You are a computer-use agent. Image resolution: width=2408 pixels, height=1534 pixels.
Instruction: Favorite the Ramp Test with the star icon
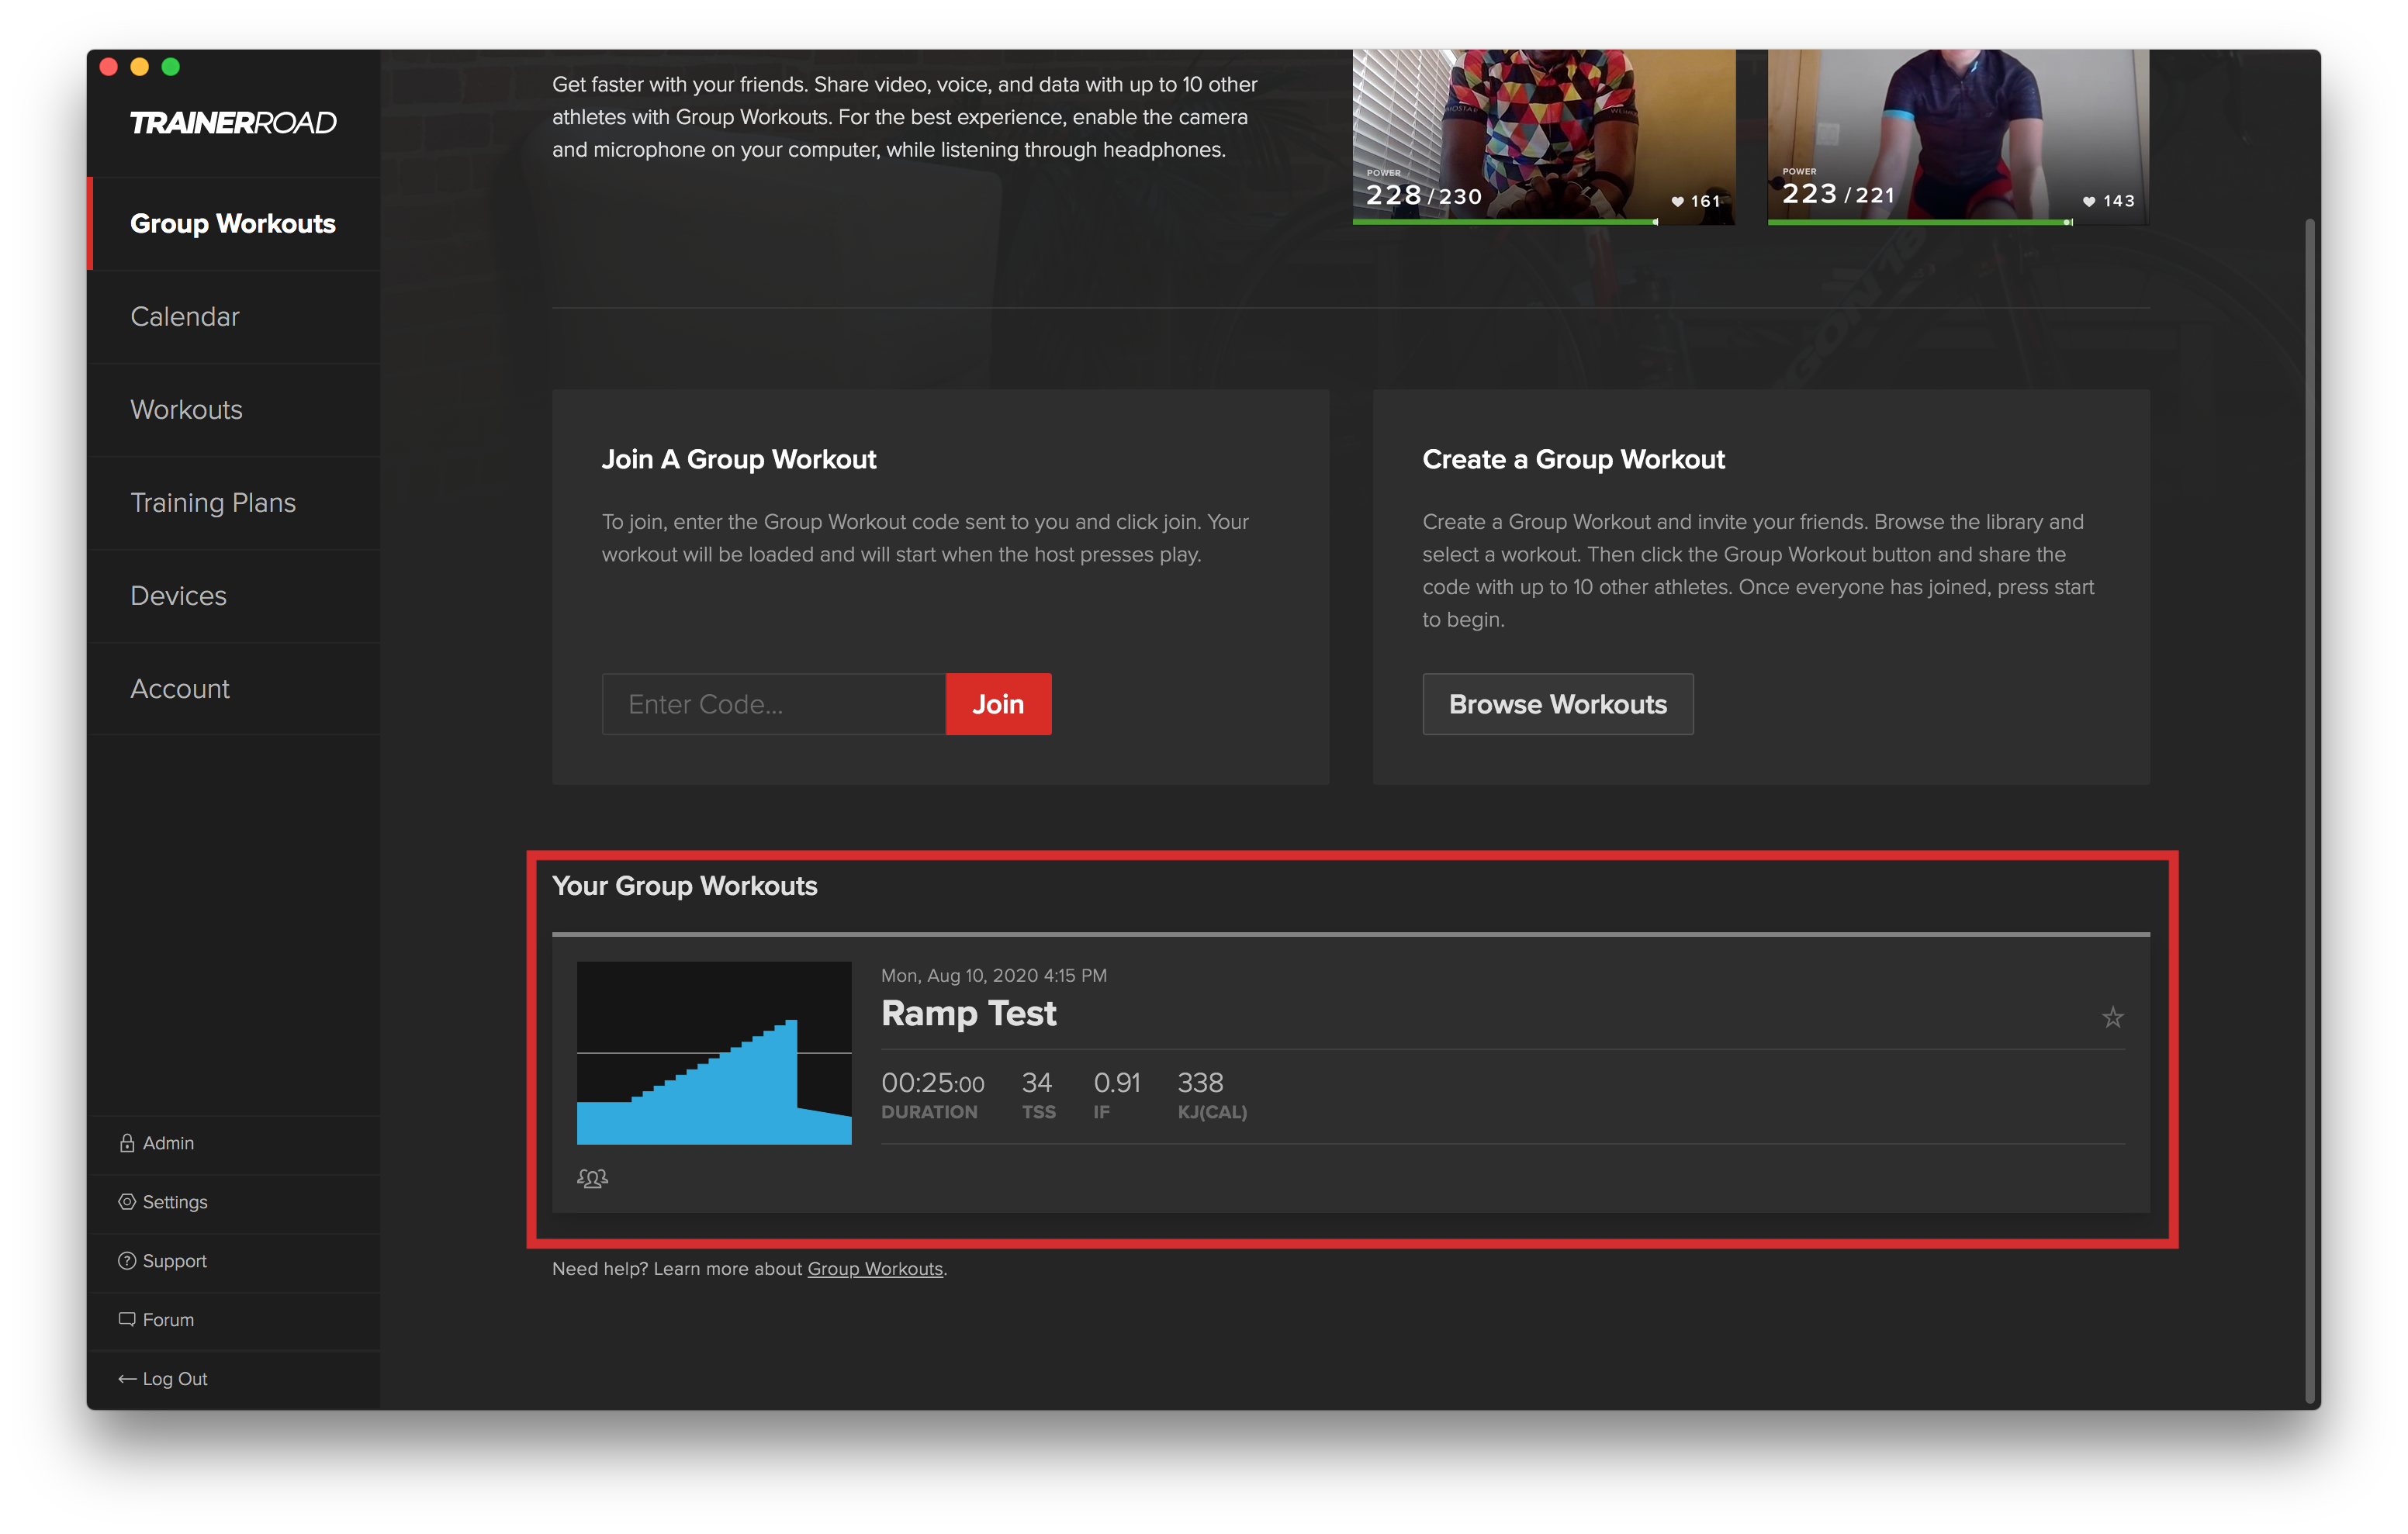2112,1017
